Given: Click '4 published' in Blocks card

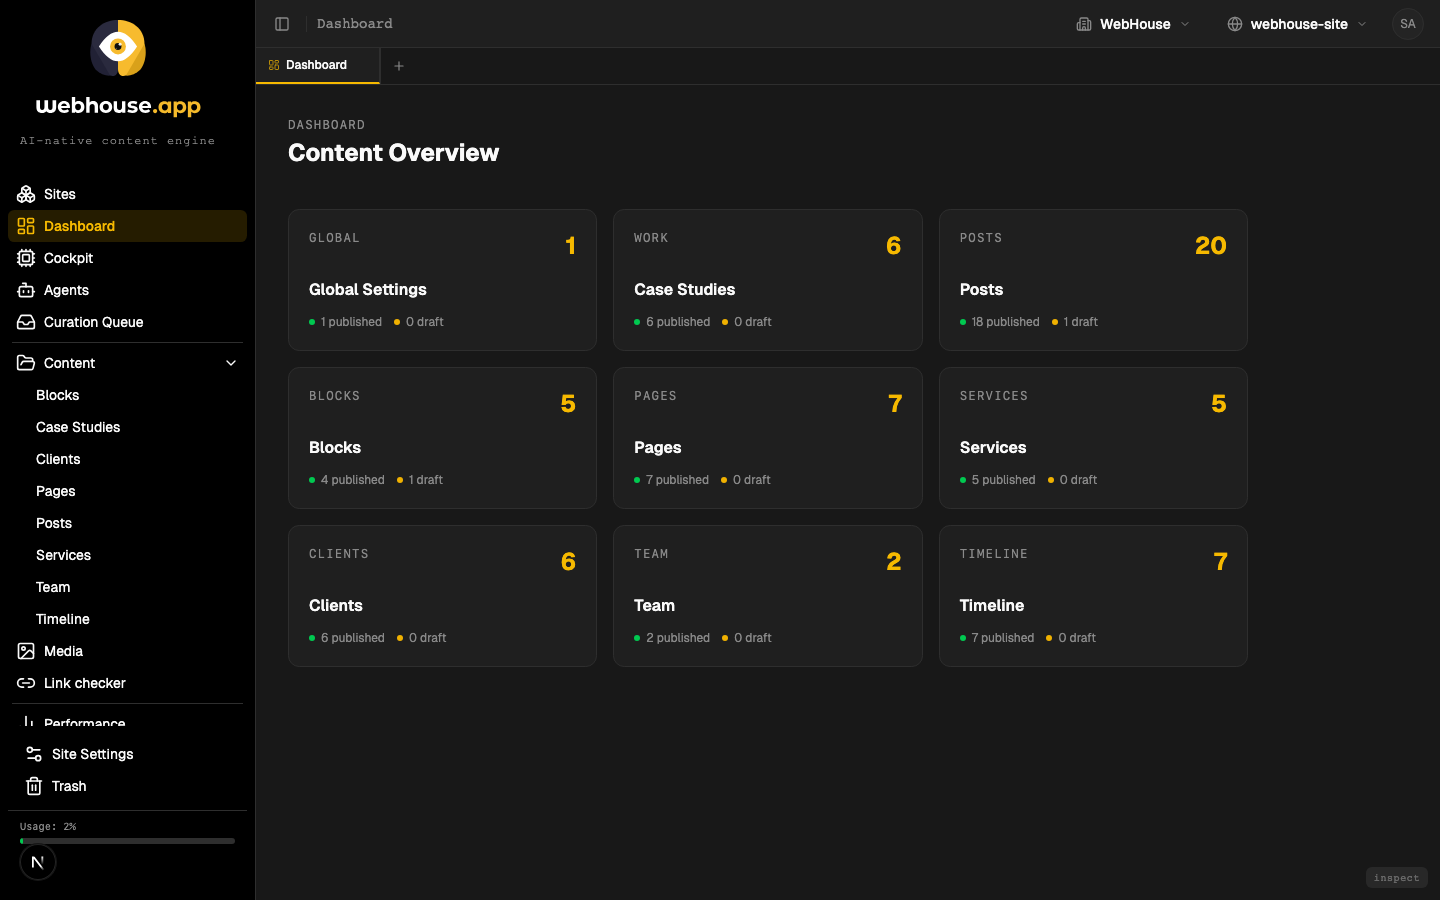Looking at the screenshot, I should pyautogui.click(x=352, y=480).
